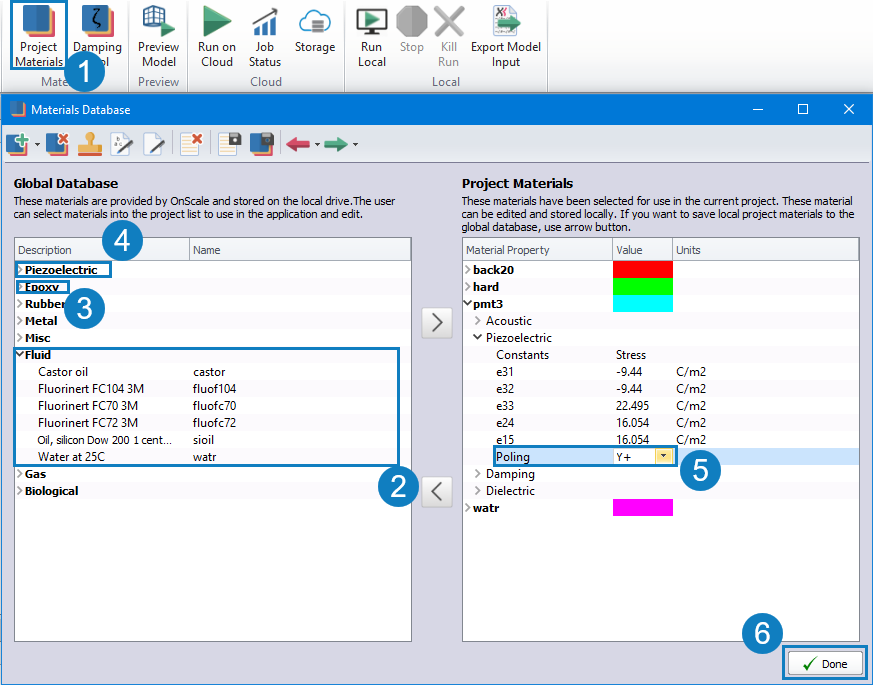The image size is (873, 685).
Task: Select Fluorinert FC104 3M row
Action: pyautogui.click(x=213, y=389)
